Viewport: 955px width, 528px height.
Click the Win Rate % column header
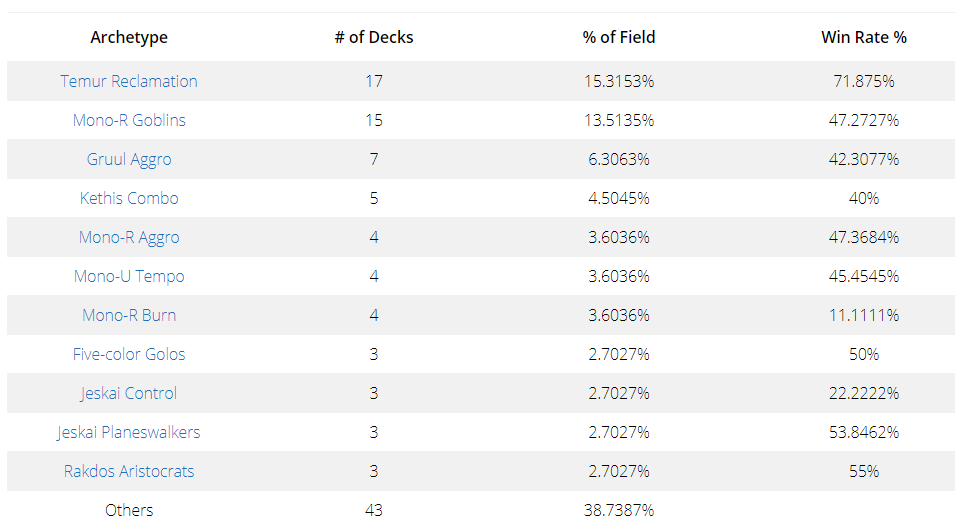[x=864, y=37]
